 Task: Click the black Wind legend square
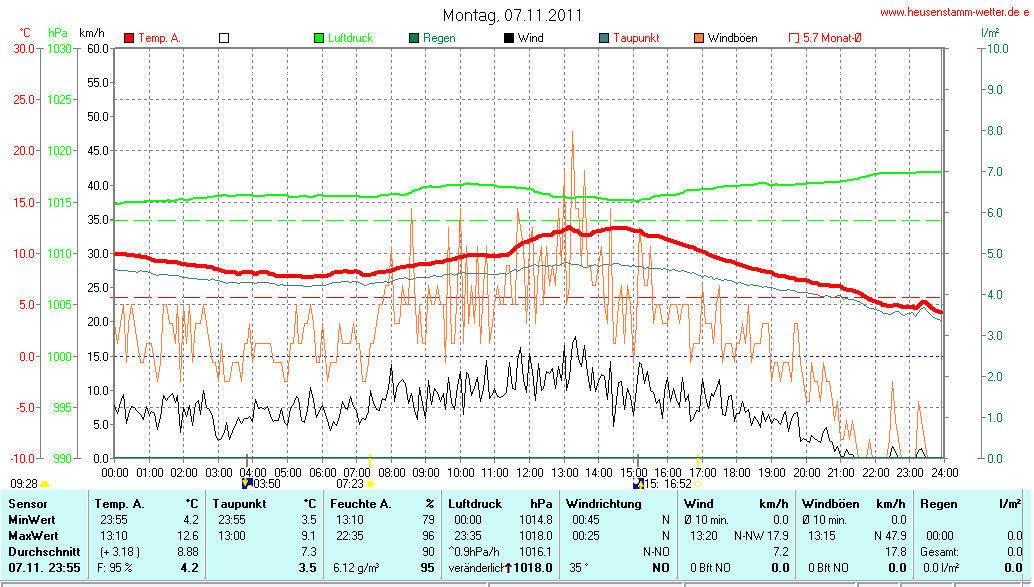tap(509, 38)
